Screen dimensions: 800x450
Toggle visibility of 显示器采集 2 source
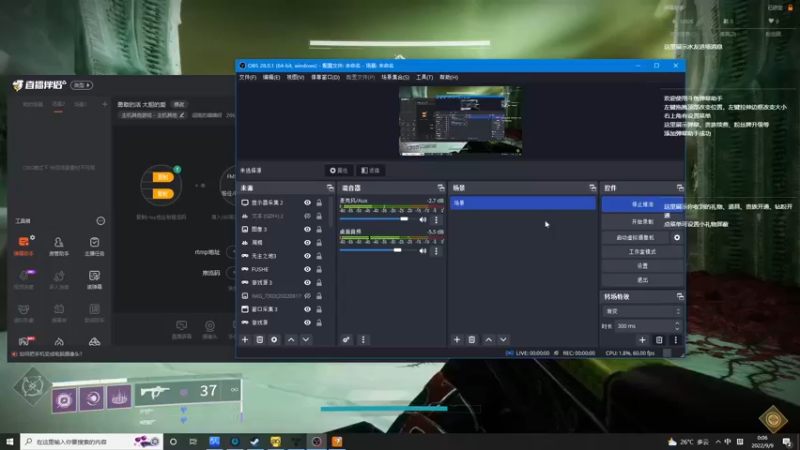307,203
